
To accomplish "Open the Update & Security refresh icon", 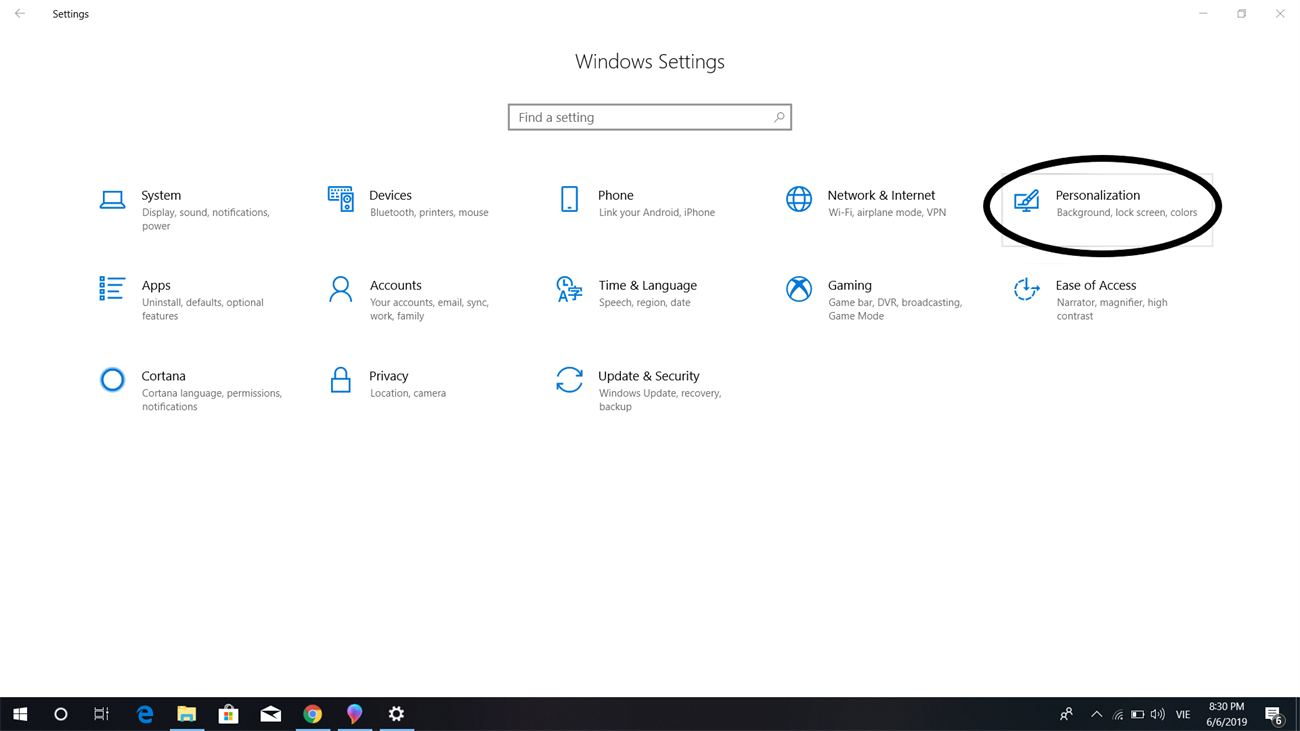I will [569, 380].
